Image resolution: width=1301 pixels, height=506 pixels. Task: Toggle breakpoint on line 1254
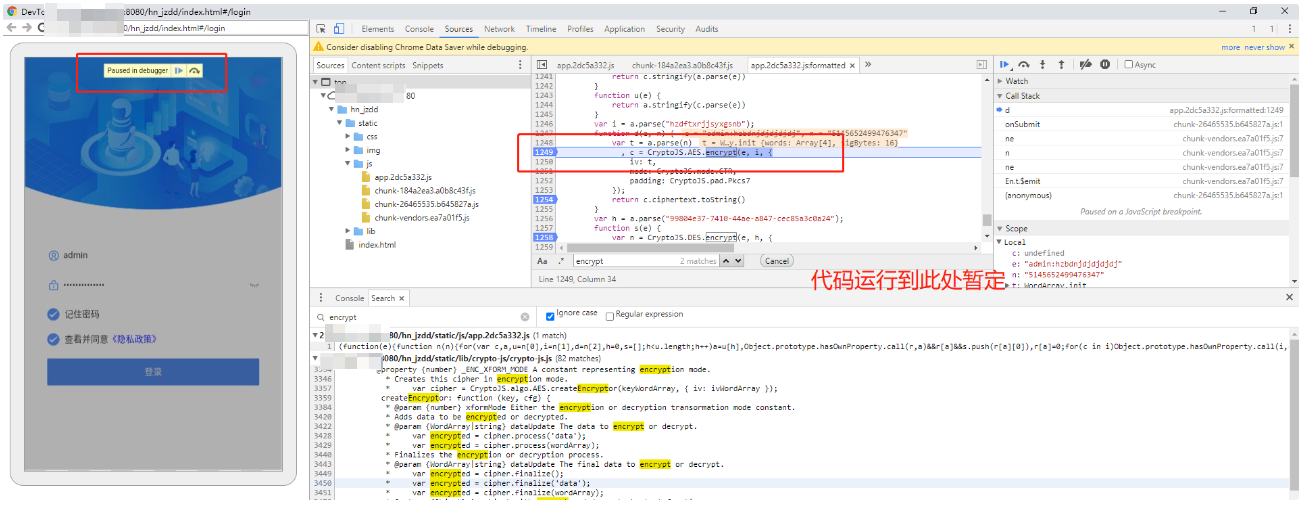(x=543, y=200)
